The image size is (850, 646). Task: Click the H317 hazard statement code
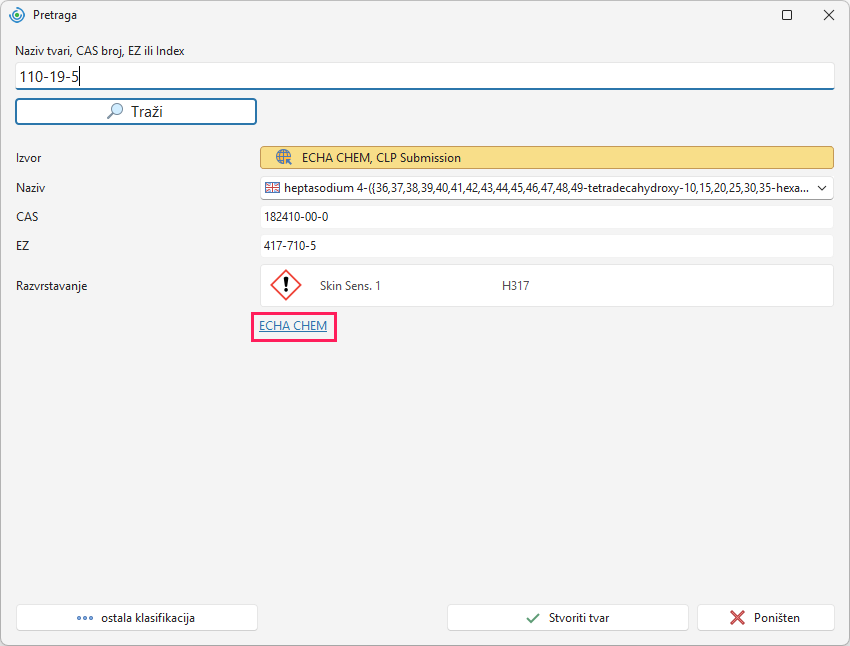[516, 286]
